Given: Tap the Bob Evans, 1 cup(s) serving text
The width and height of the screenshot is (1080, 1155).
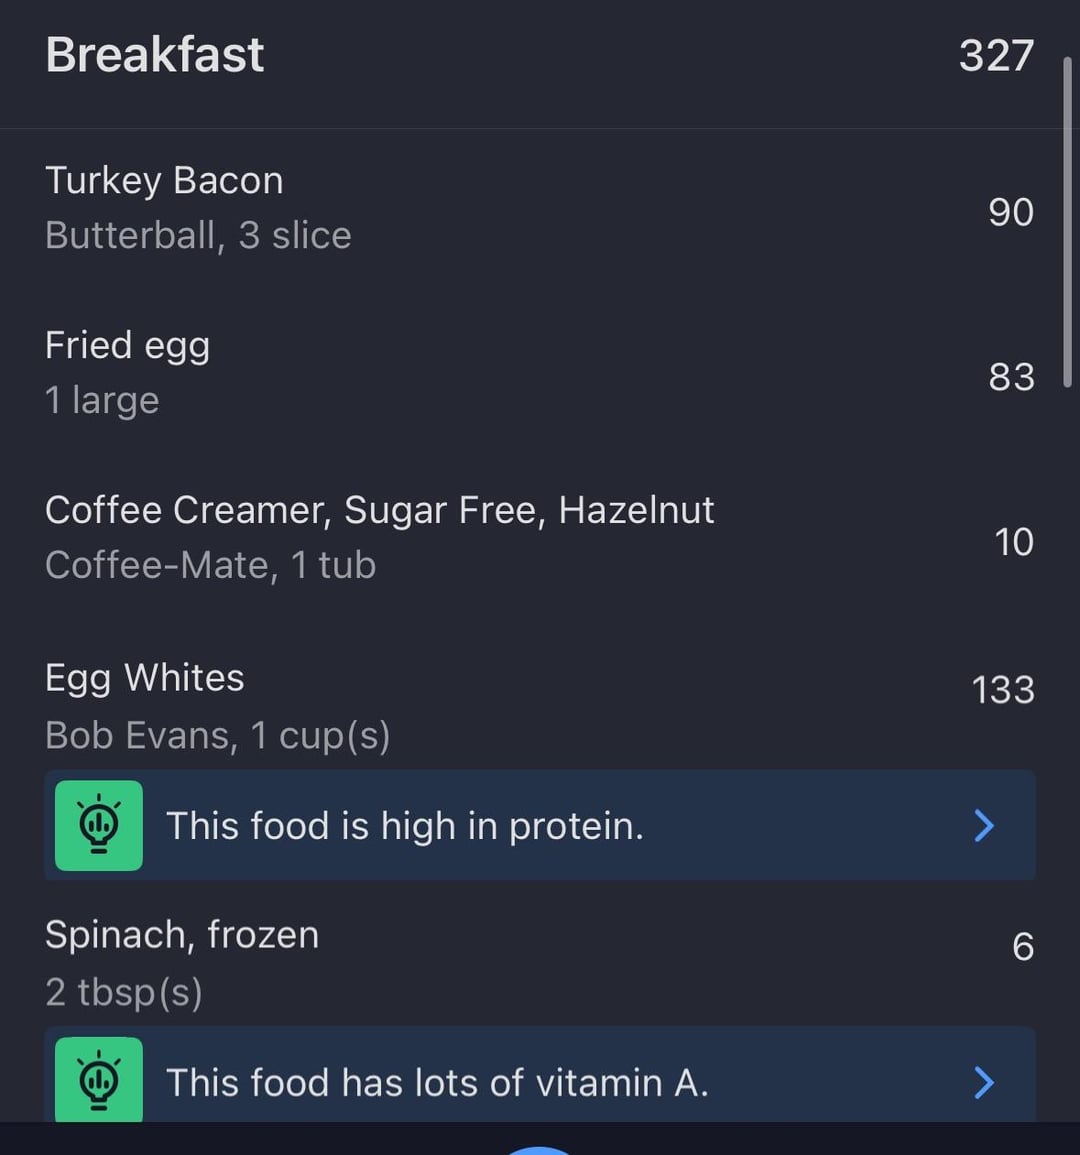Looking at the screenshot, I should 217,736.
